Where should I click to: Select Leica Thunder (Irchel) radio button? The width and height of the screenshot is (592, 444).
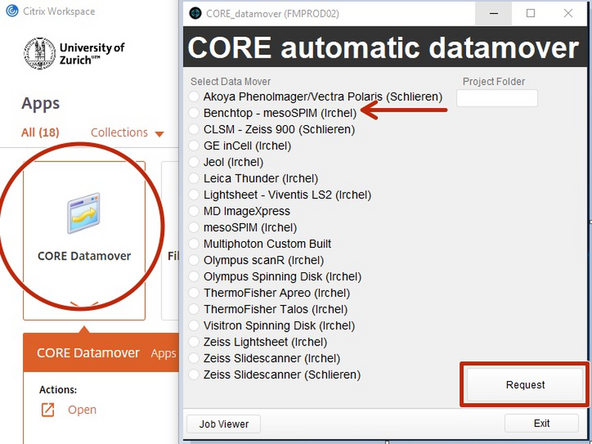pos(194,178)
